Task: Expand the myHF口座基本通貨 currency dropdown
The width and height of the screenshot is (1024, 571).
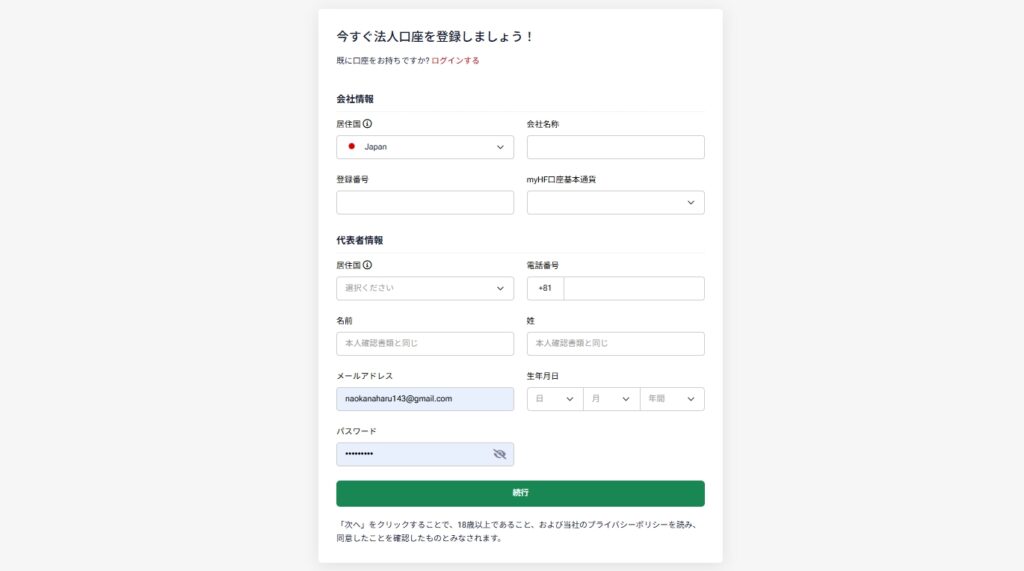Action: [x=615, y=203]
